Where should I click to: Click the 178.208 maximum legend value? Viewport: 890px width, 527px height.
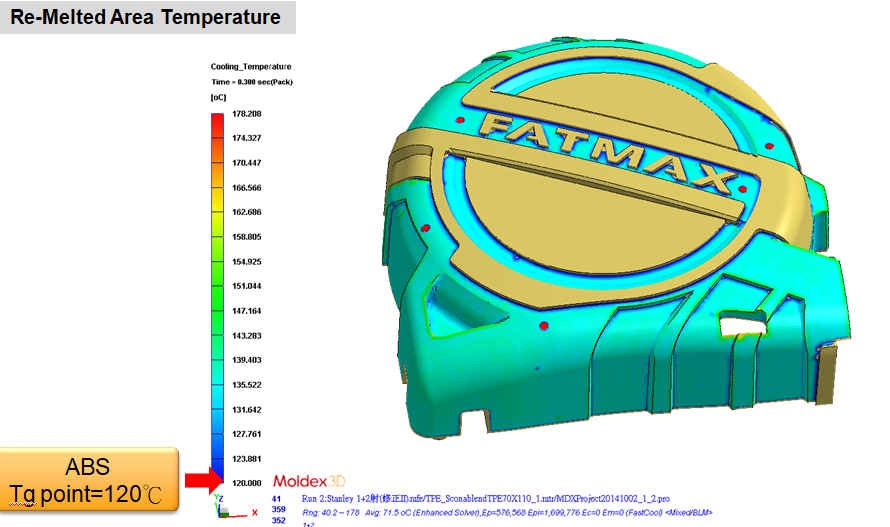pos(246,114)
